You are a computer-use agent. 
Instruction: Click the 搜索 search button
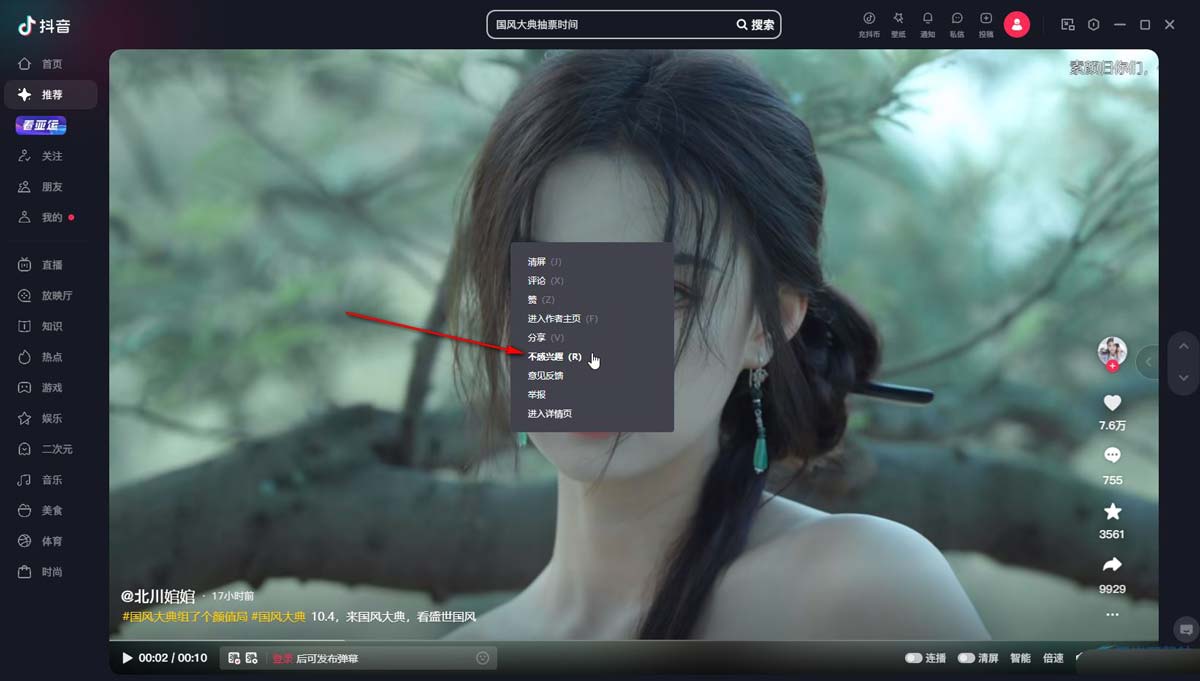click(x=756, y=25)
